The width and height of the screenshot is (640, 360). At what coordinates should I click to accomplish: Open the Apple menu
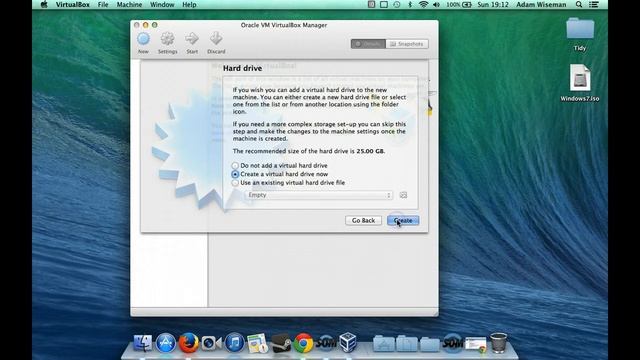44,4
